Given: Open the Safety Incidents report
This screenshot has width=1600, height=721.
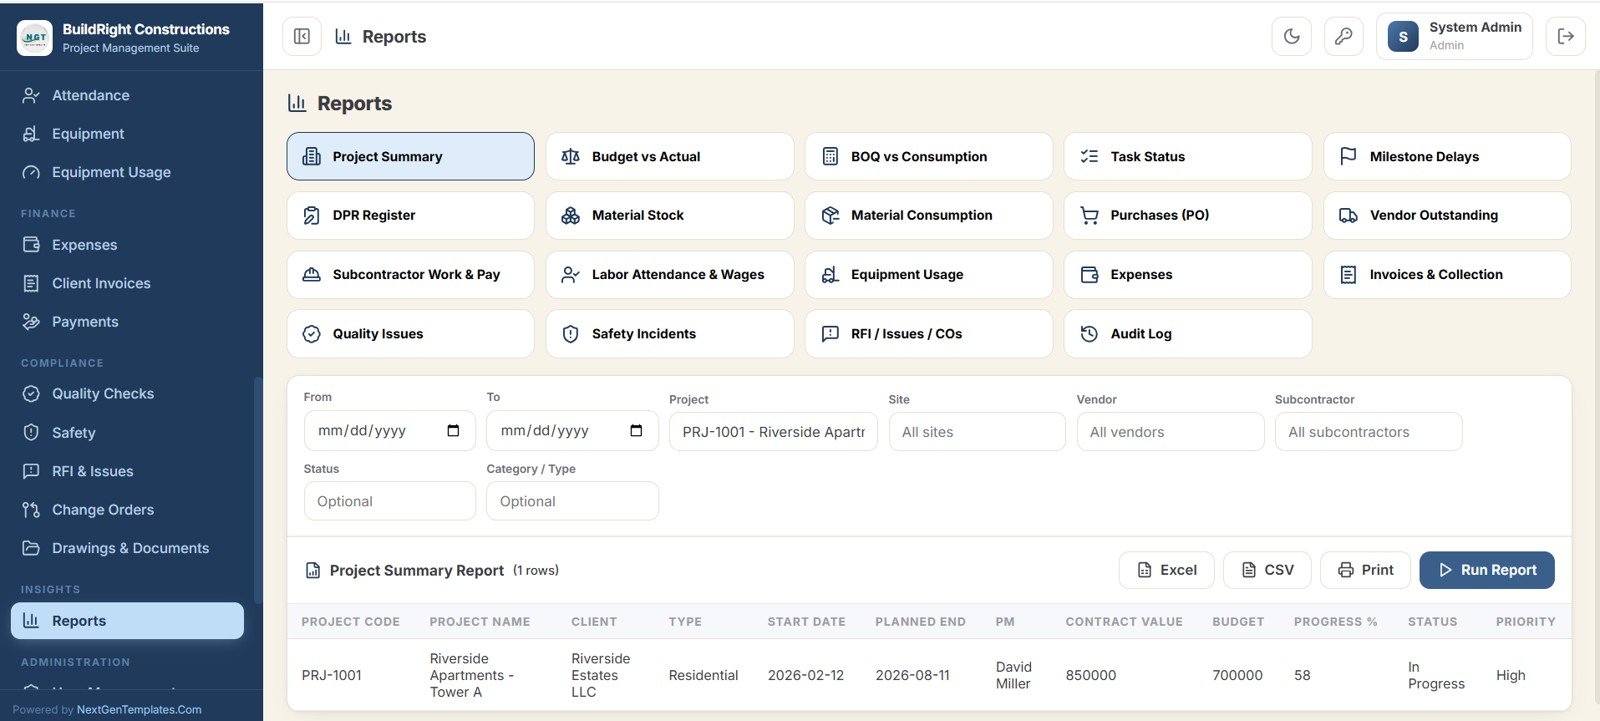Looking at the screenshot, I should tap(670, 334).
